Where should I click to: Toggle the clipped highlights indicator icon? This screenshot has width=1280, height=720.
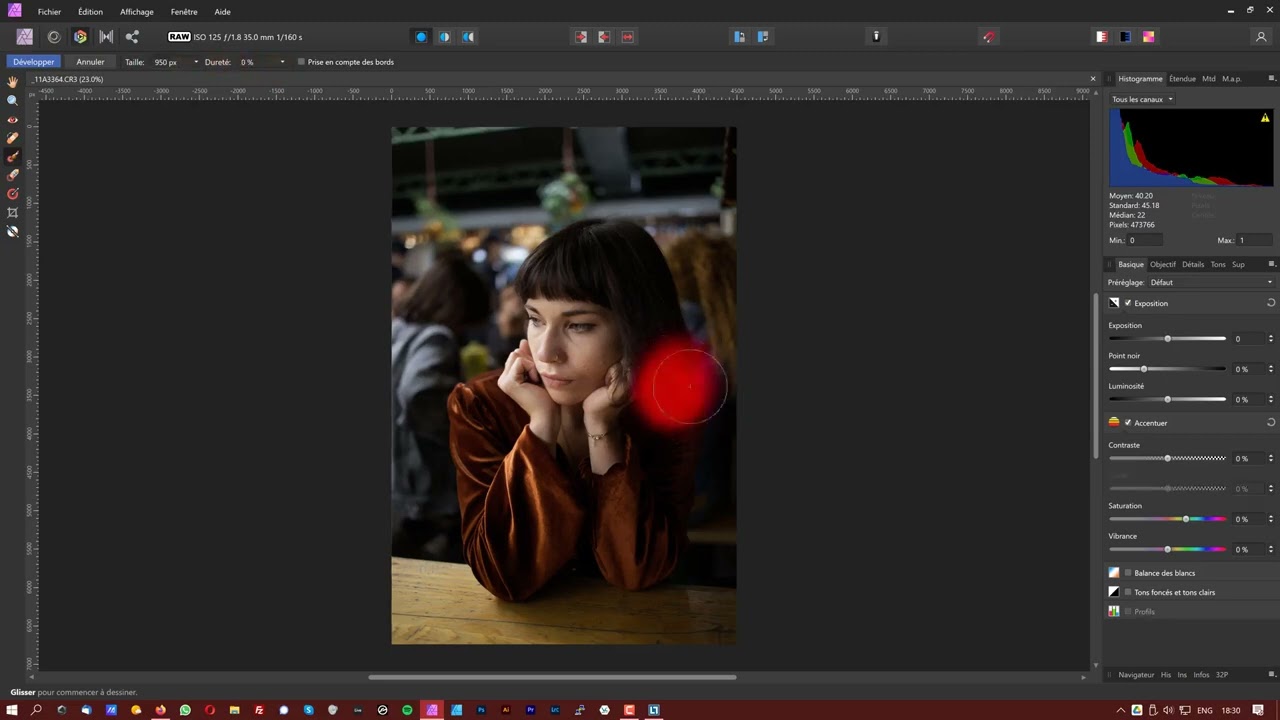click(x=1101, y=37)
